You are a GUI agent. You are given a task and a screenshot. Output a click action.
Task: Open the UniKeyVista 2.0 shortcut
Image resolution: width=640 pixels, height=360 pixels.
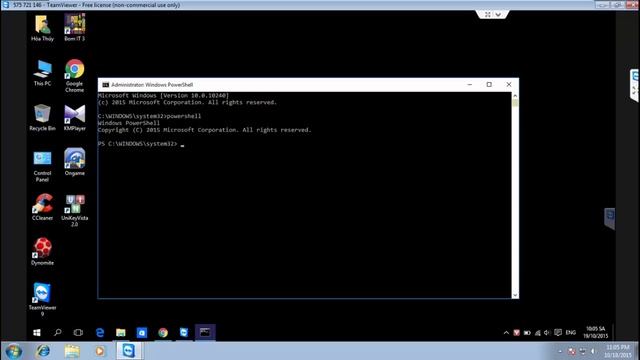(75, 210)
